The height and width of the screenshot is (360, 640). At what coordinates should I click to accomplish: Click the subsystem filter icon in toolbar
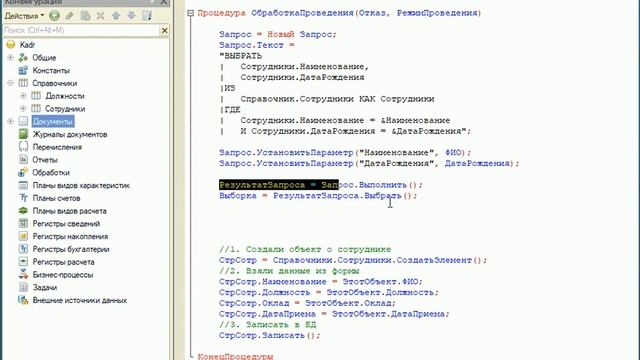point(147,16)
